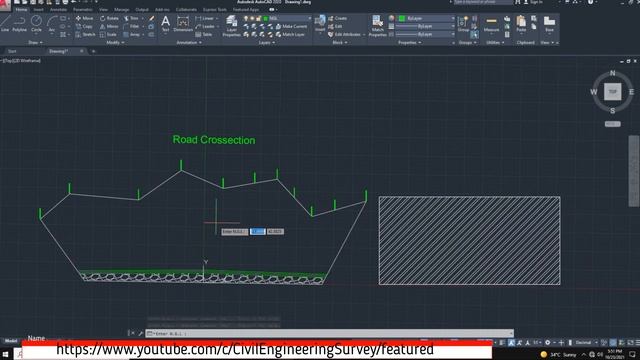
Task: Select the Polyline tool
Action: (19, 23)
